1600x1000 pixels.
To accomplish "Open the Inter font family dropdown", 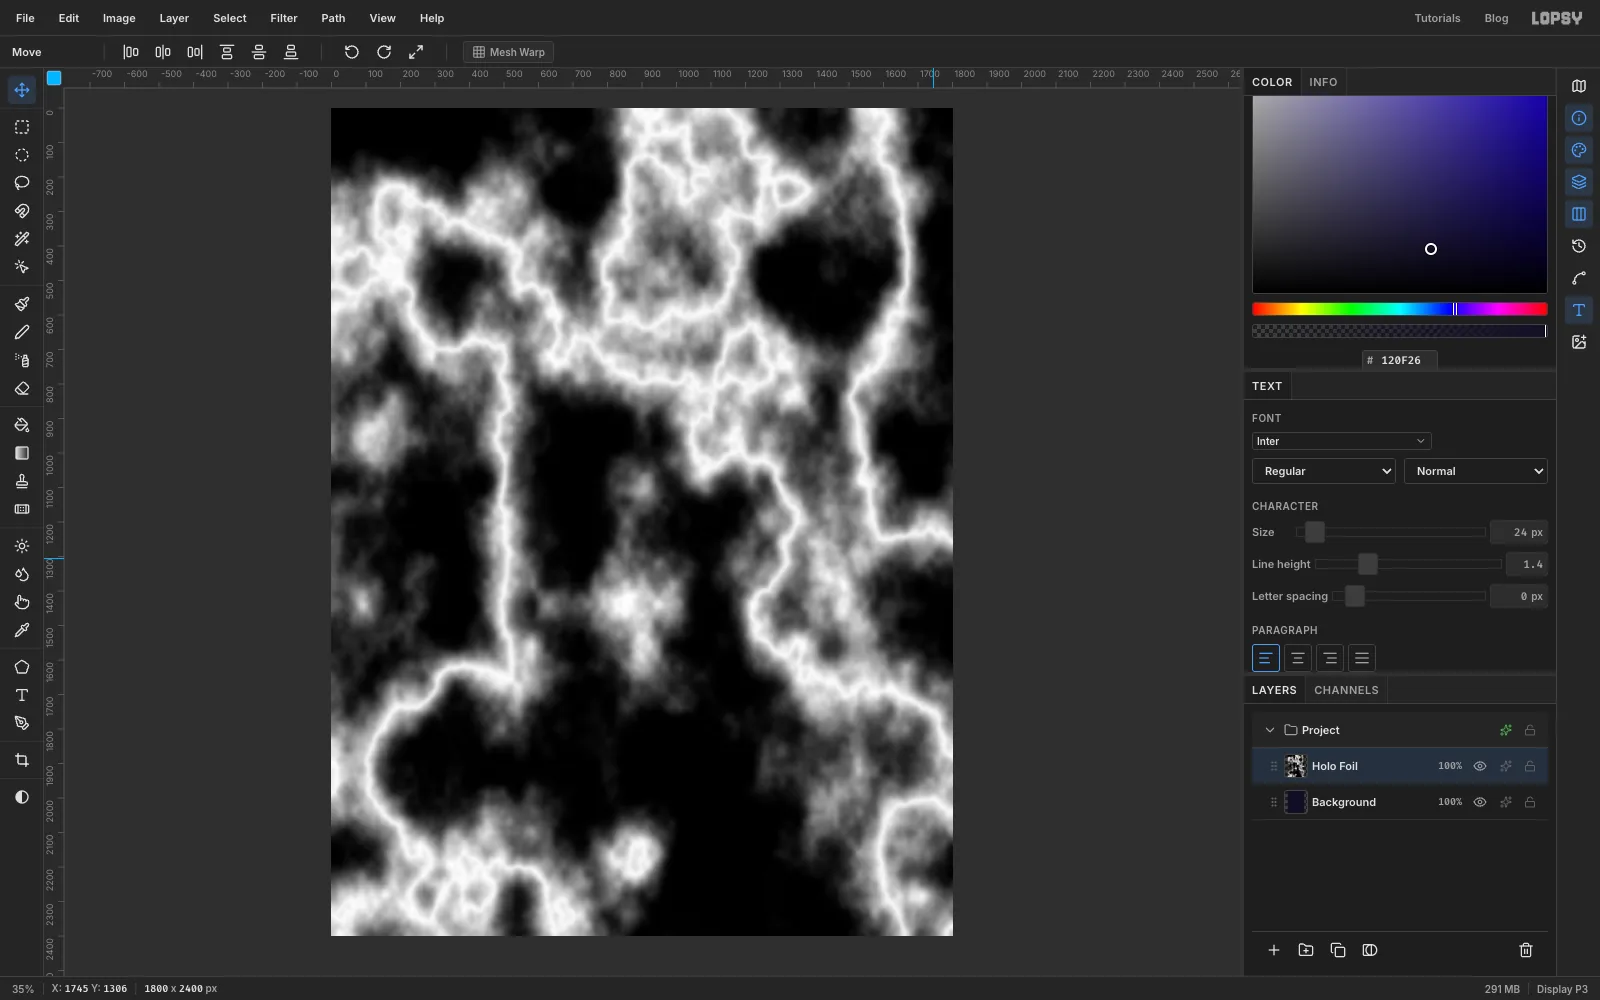I will 1341,441.
